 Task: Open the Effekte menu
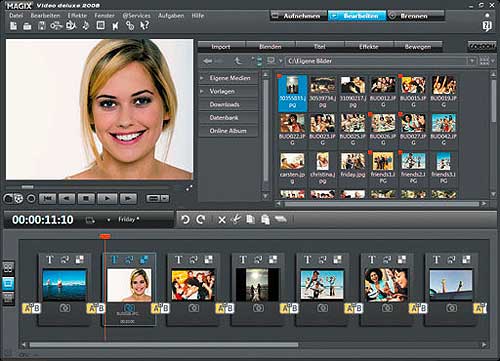pos(77,16)
